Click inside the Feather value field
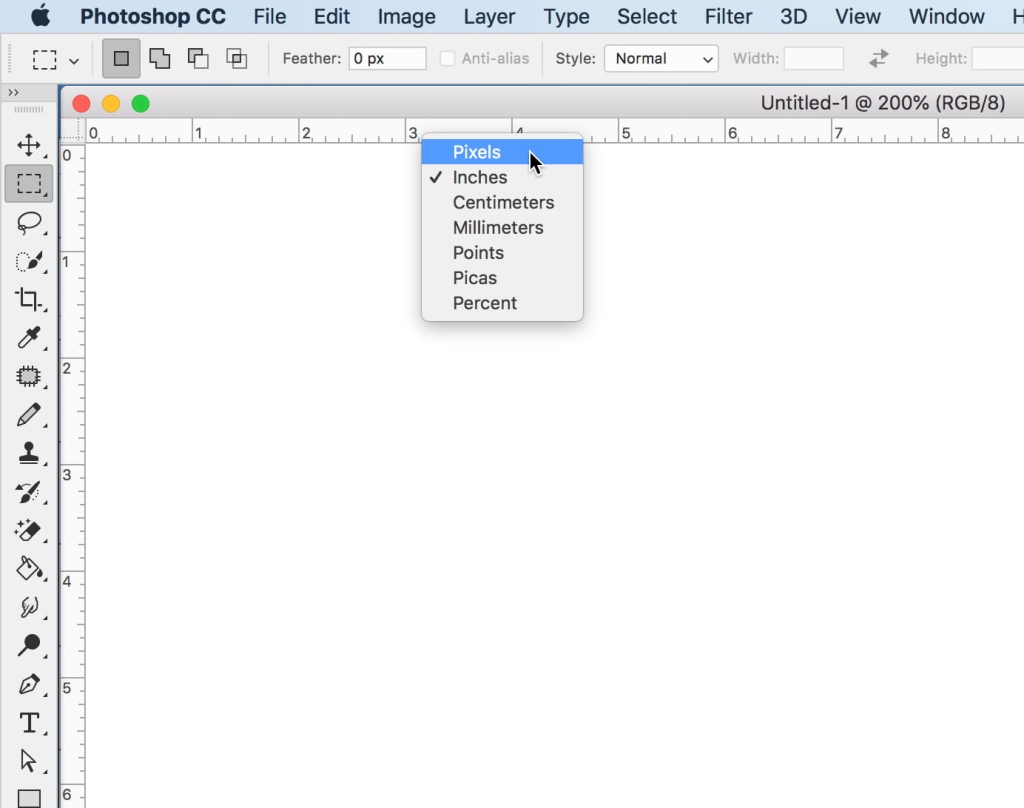The height and width of the screenshot is (808, 1024). pos(387,58)
